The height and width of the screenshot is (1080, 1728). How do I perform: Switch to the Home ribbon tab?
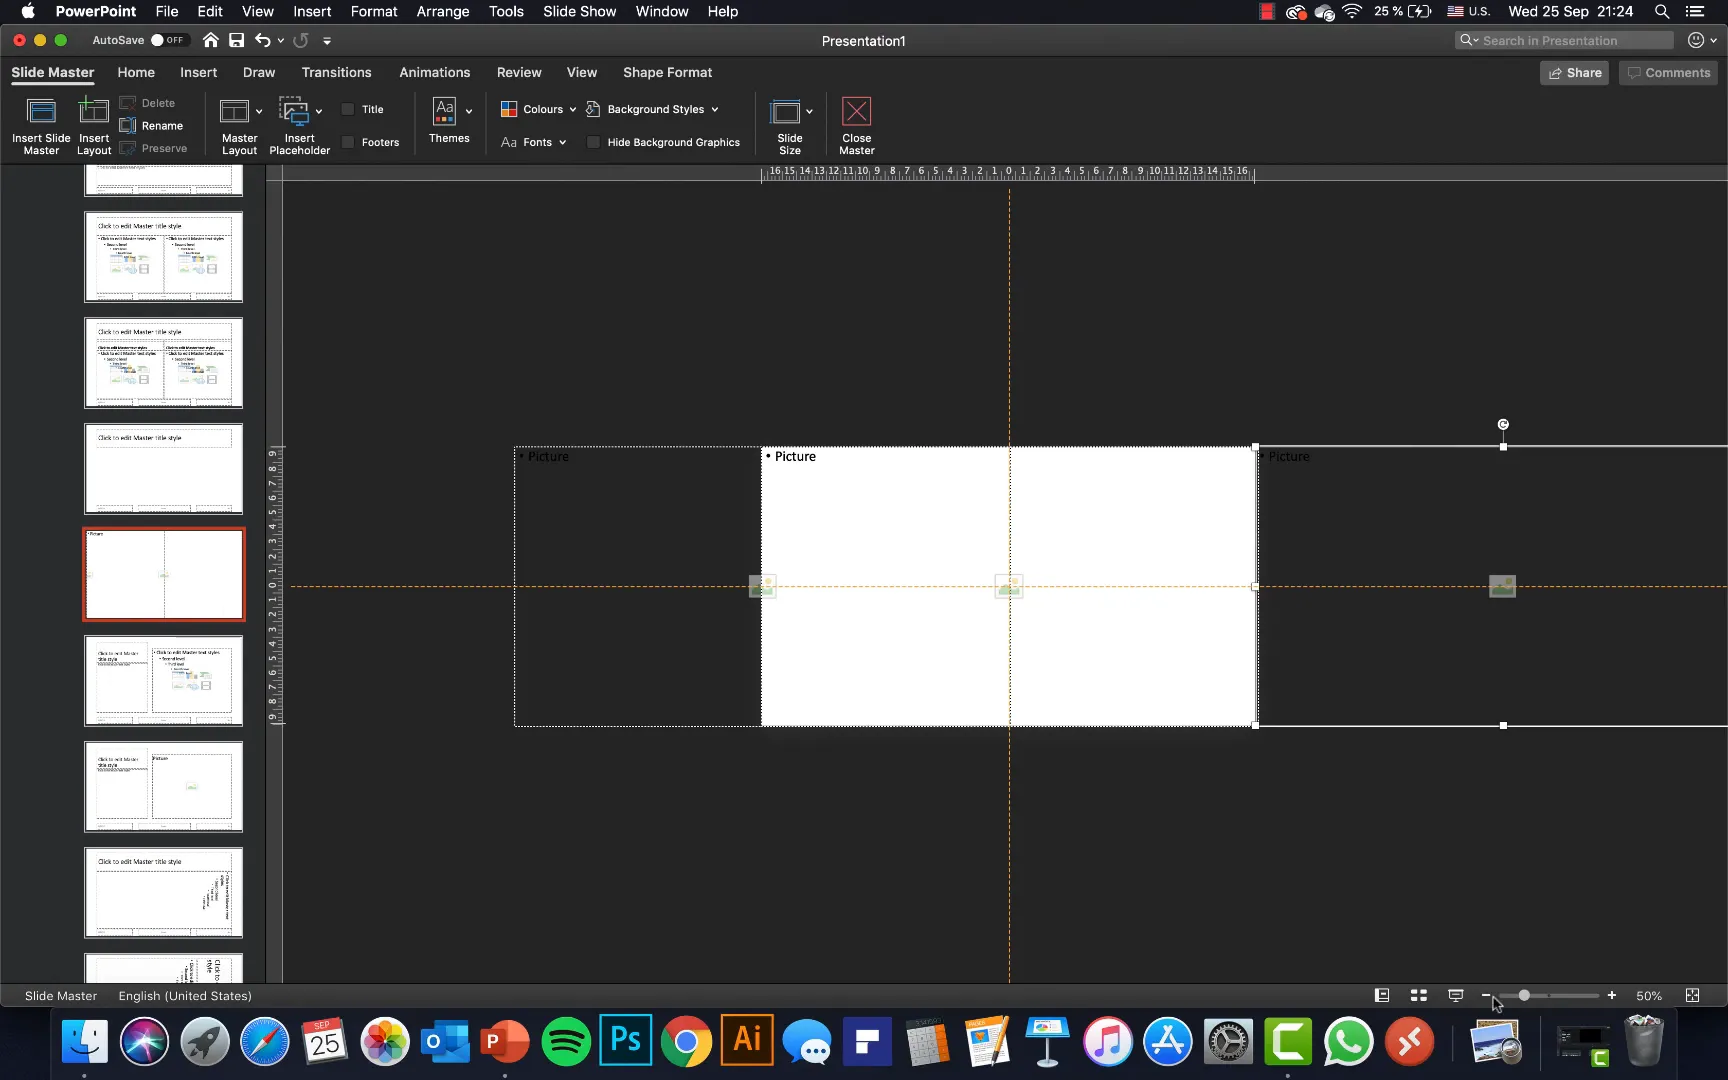[x=136, y=72]
